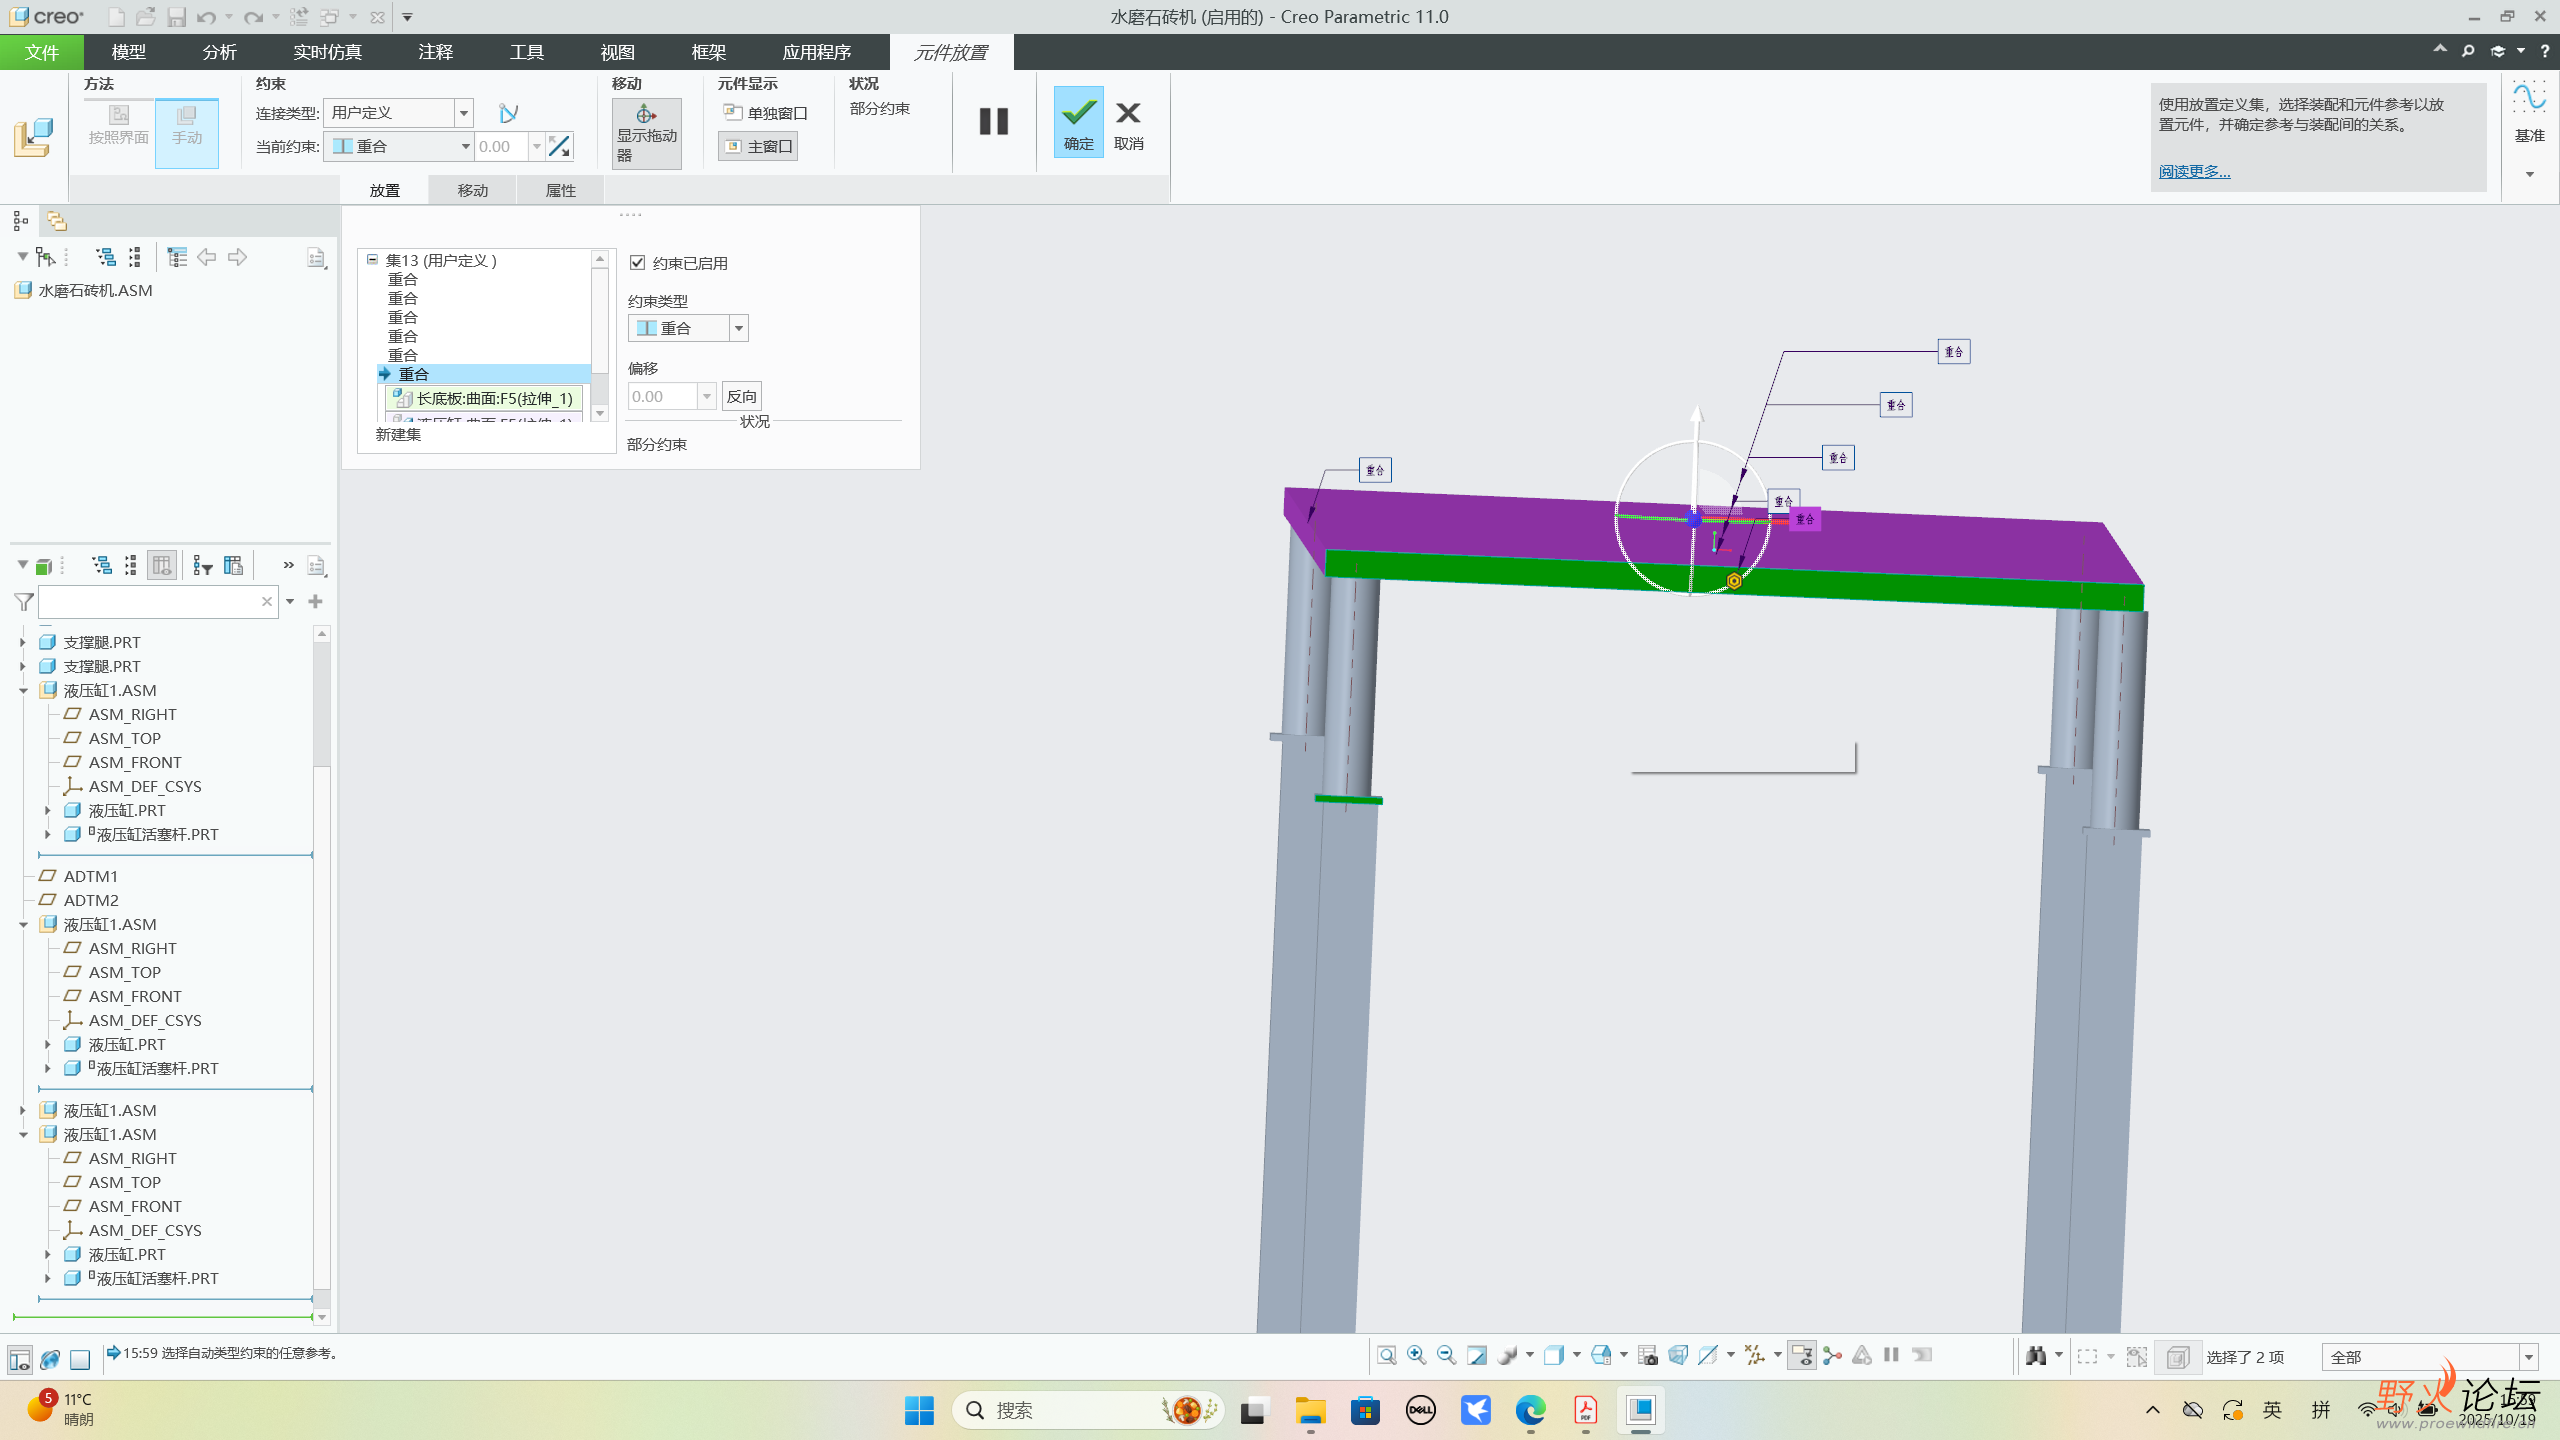Uncheck the 约束已启用 checkbox
This screenshot has height=1440, width=2560.
click(637, 263)
